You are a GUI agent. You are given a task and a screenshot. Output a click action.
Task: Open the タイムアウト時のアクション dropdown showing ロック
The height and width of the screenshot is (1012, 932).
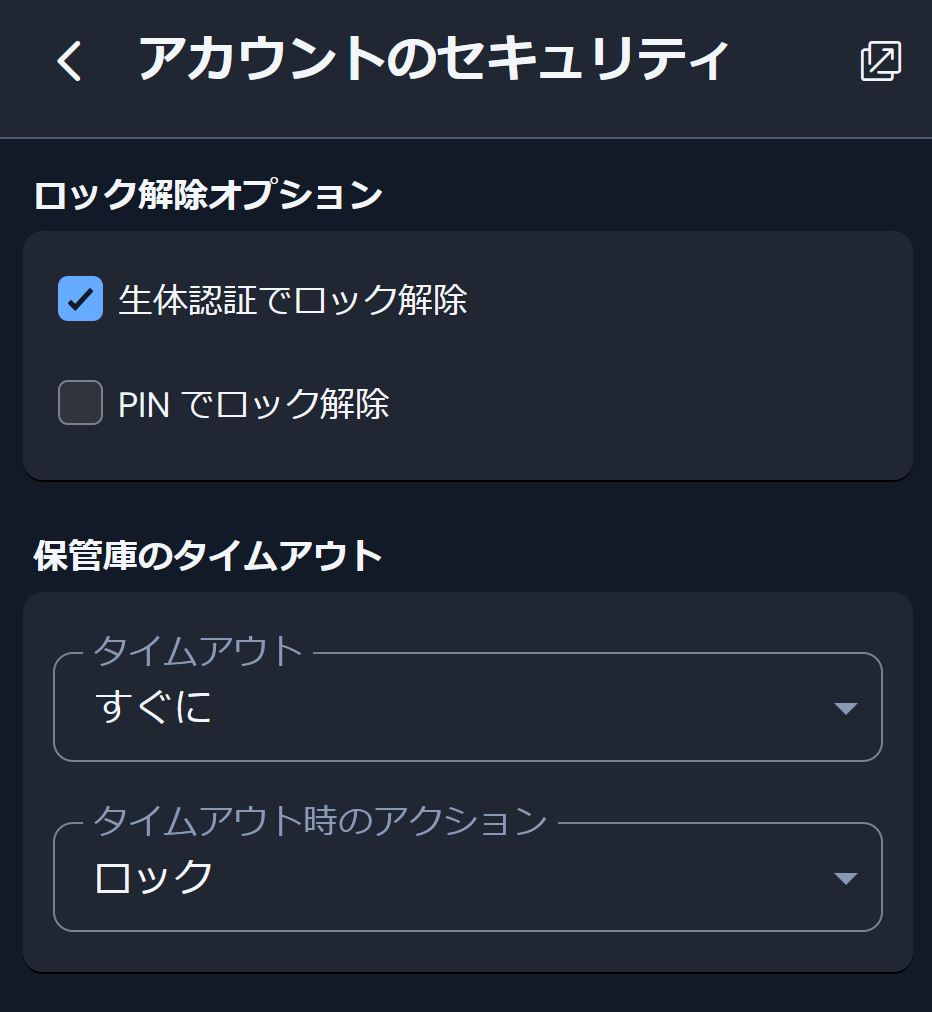(x=468, y=876)
